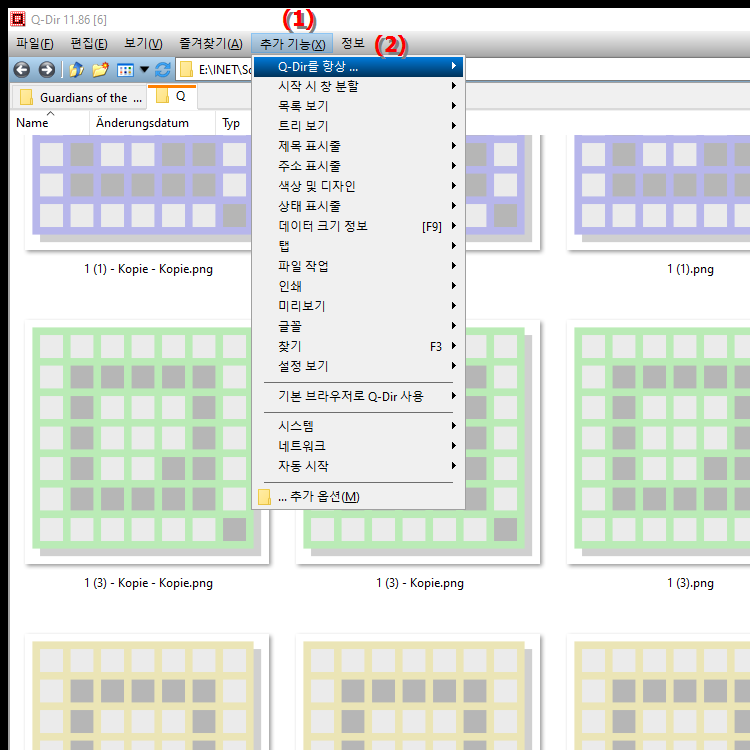The image size is (750, 750).
Task: Open the 시스템 submenu
Action: [x=358, y=426]
